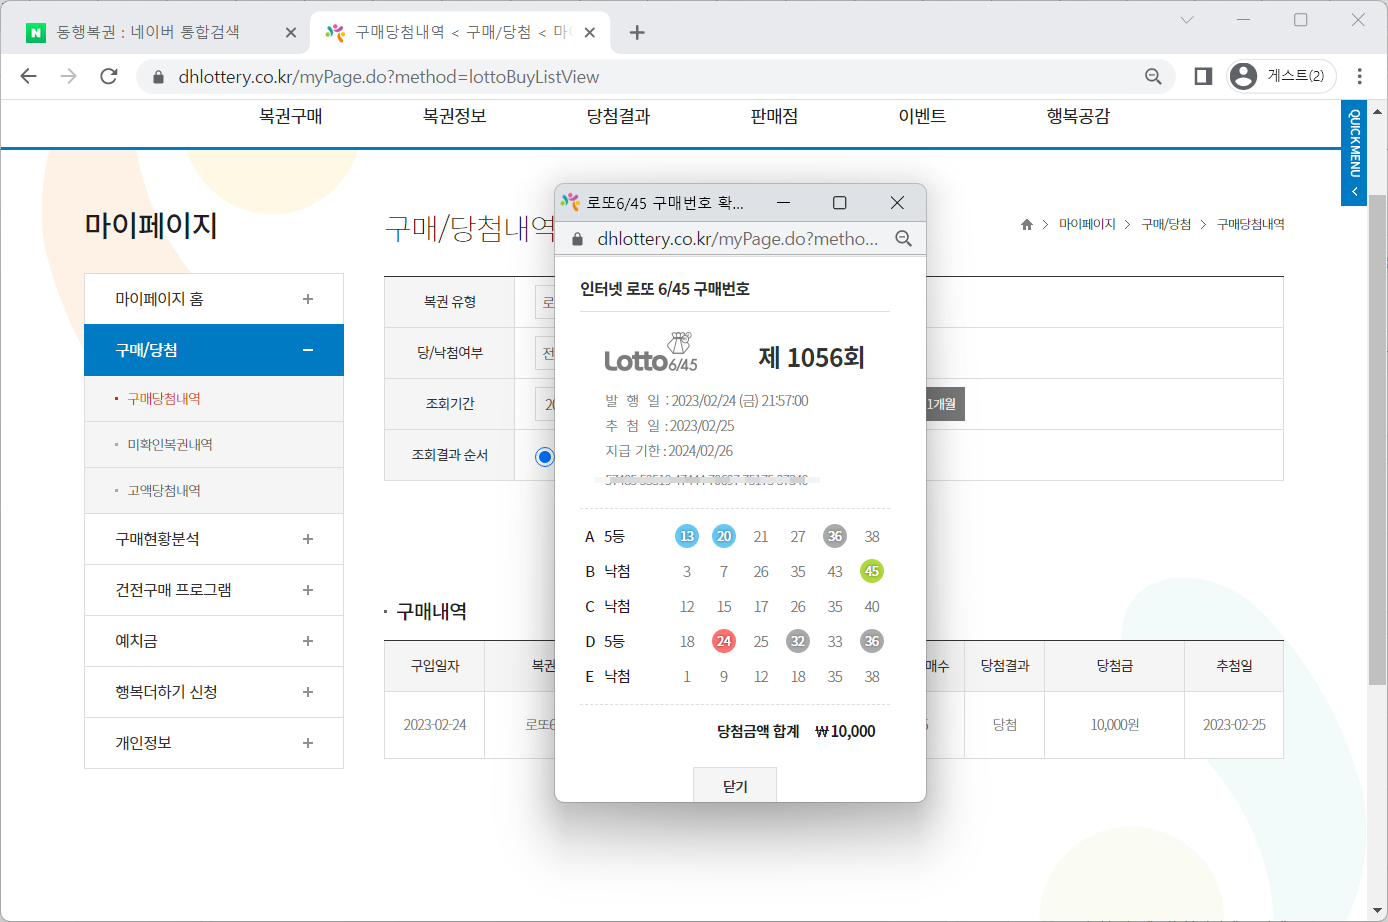Viewport: 1388px width, 922px height.
Task: Click gray ball 36 in row A
Action: pyautogui.click(x=835, y=536)
